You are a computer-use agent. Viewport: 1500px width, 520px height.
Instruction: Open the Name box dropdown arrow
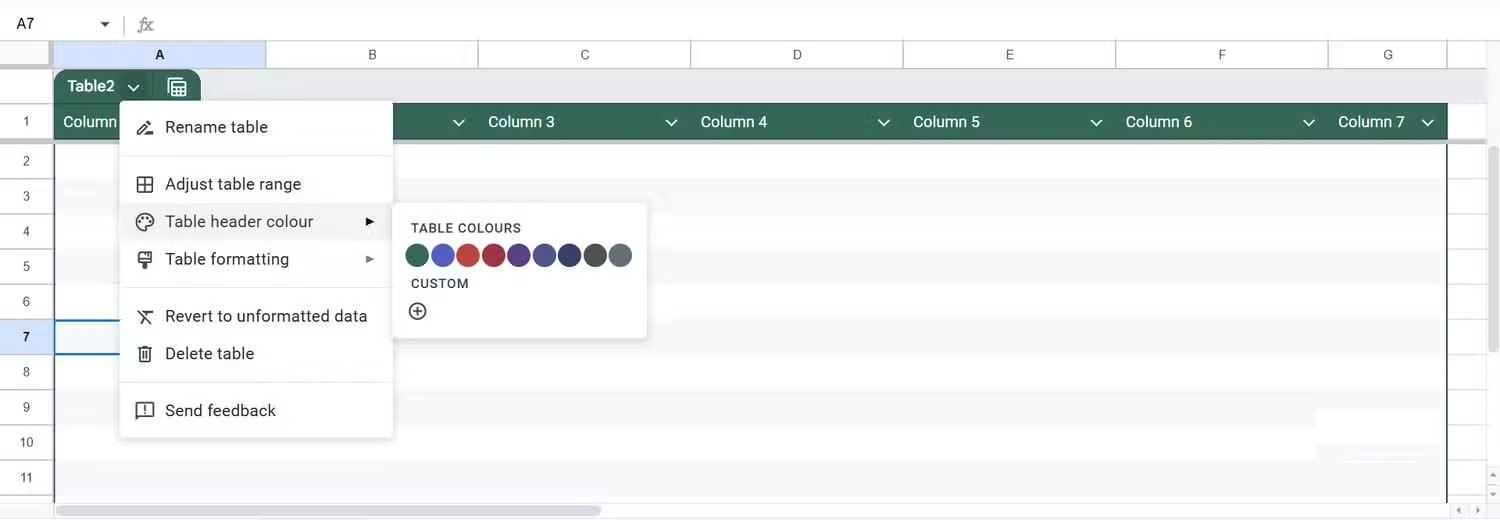[x=105, y=24]
